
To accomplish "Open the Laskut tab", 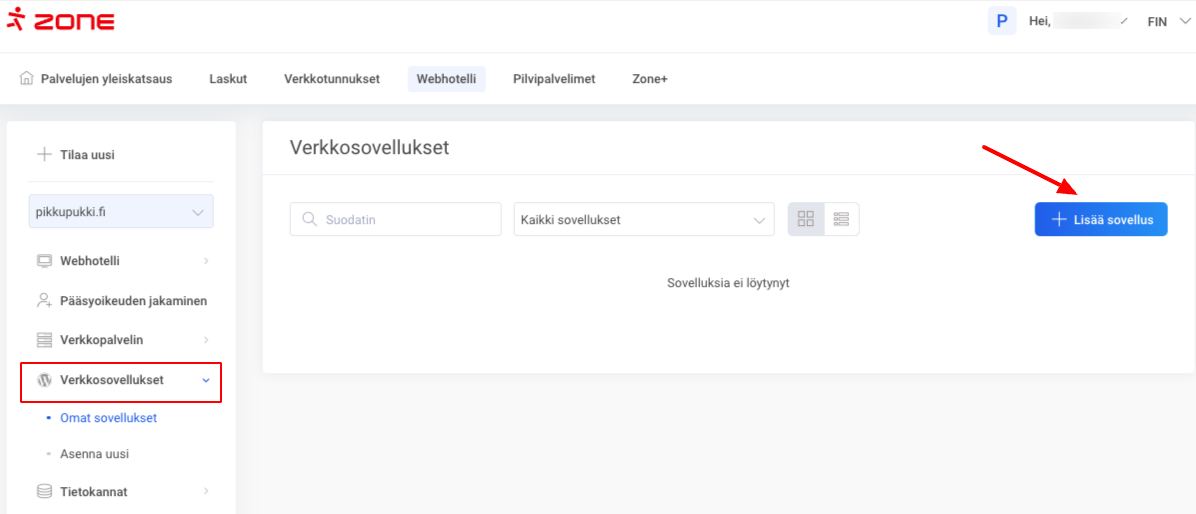I will tap(228, 79).
